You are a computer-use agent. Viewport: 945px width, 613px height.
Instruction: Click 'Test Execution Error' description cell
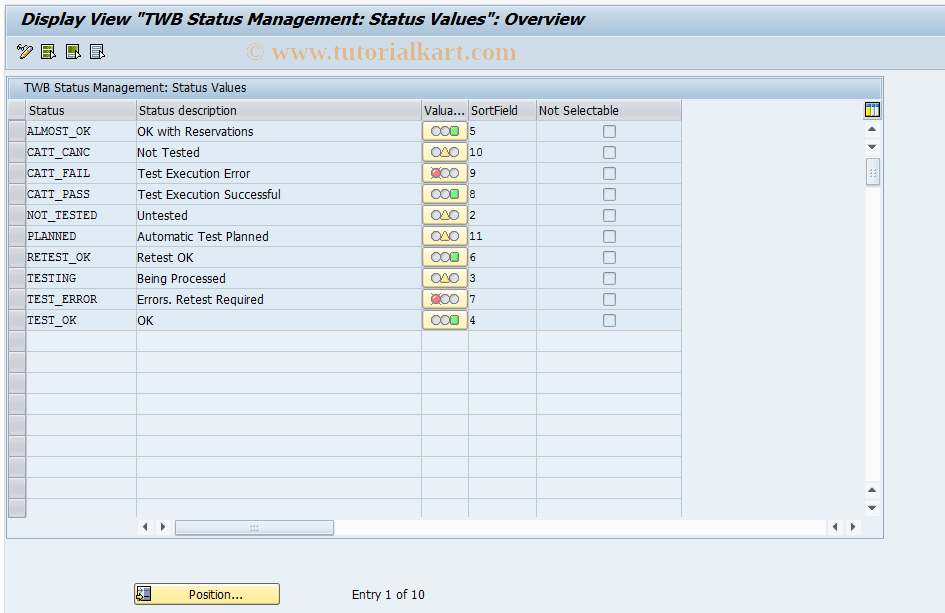[x=279, y=174]
